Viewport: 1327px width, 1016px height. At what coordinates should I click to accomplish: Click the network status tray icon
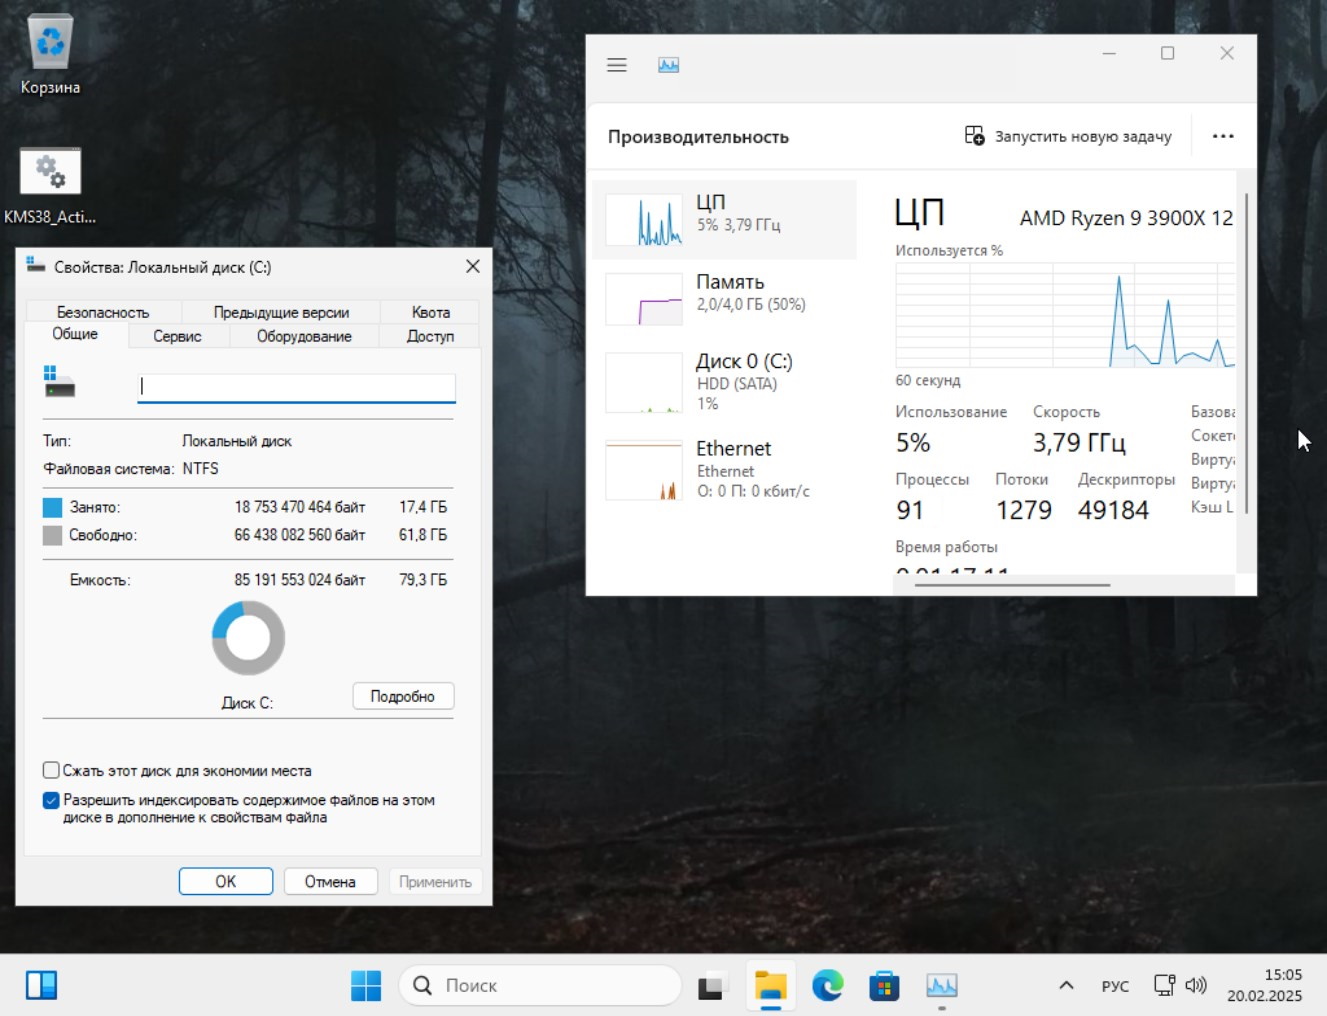[x=1164, y=985]
